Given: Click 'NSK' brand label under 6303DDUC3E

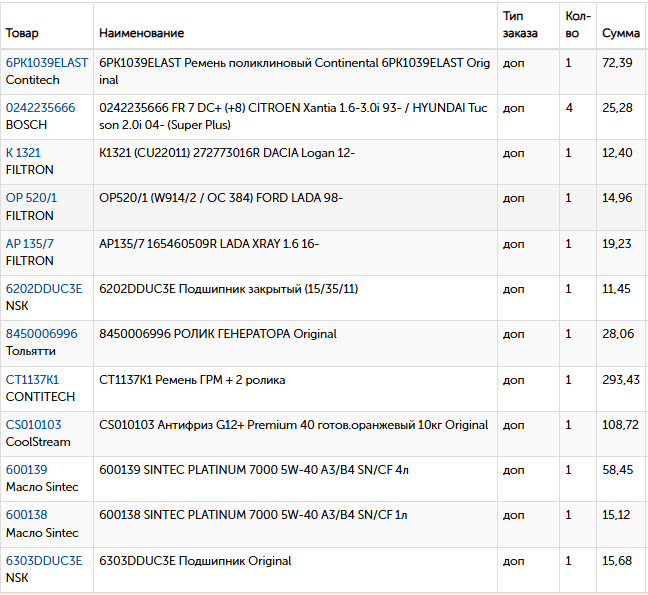Looking at the screenshot, I should (x=17, y=578).
